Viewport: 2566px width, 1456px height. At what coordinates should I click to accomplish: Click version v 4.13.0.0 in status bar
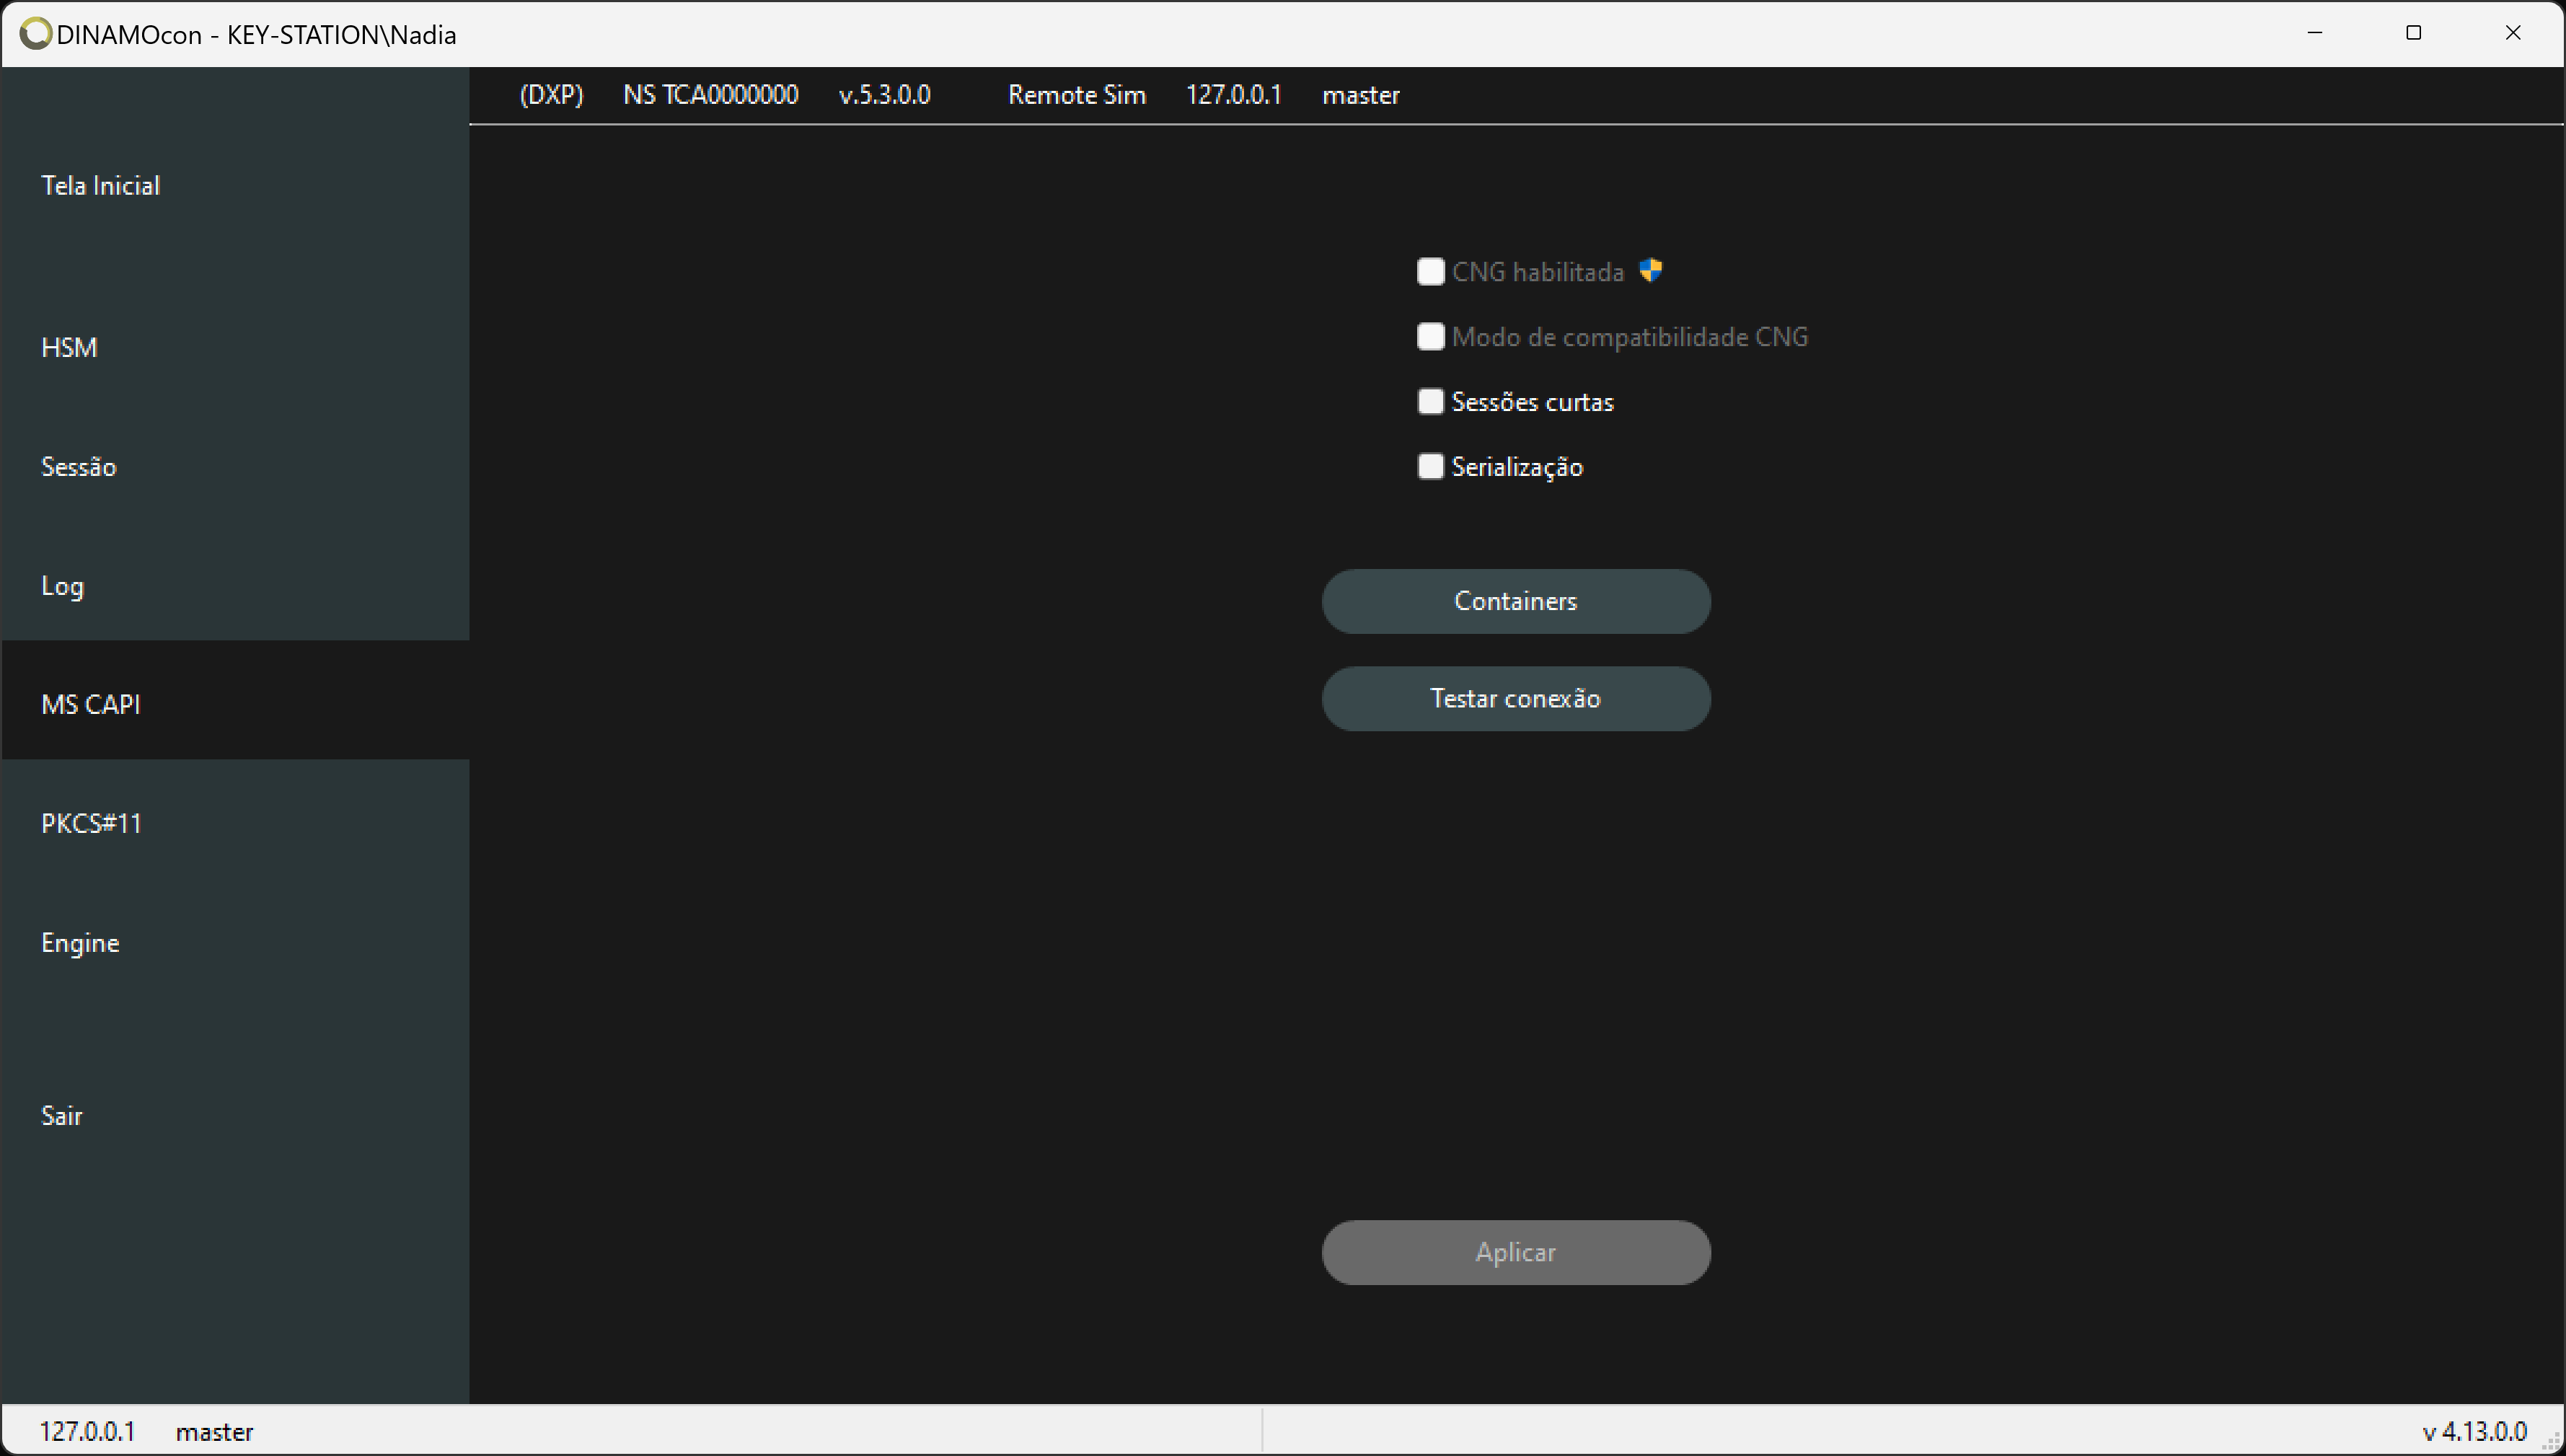[x=2475, y=1431]
